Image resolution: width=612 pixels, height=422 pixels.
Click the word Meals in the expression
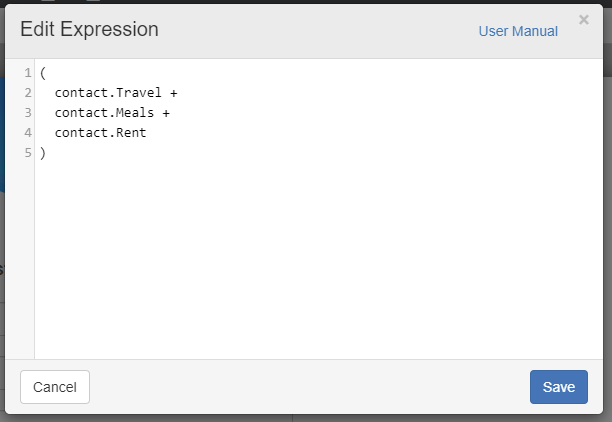click(135, 113)
